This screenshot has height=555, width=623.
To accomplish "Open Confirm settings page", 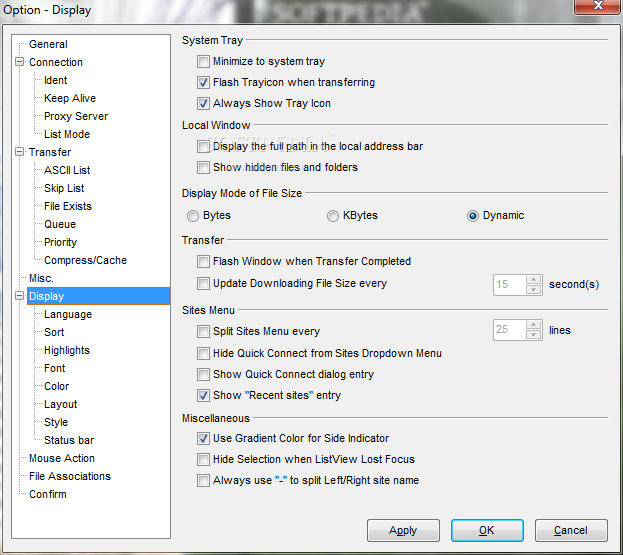I will pos(48,494).
